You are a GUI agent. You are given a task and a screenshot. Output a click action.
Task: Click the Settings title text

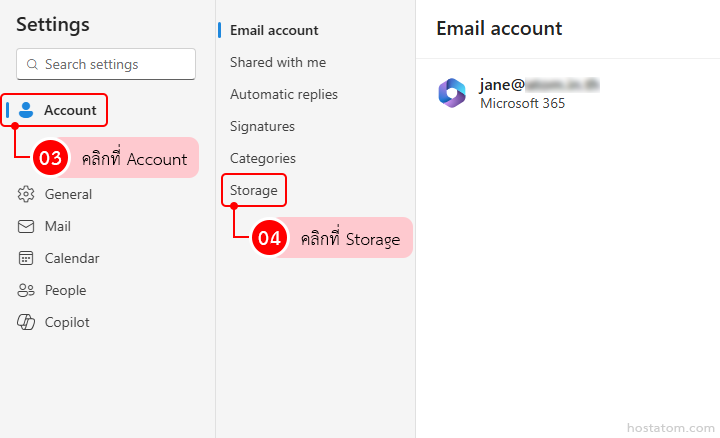pyautogui.click(x=53, y=24)
